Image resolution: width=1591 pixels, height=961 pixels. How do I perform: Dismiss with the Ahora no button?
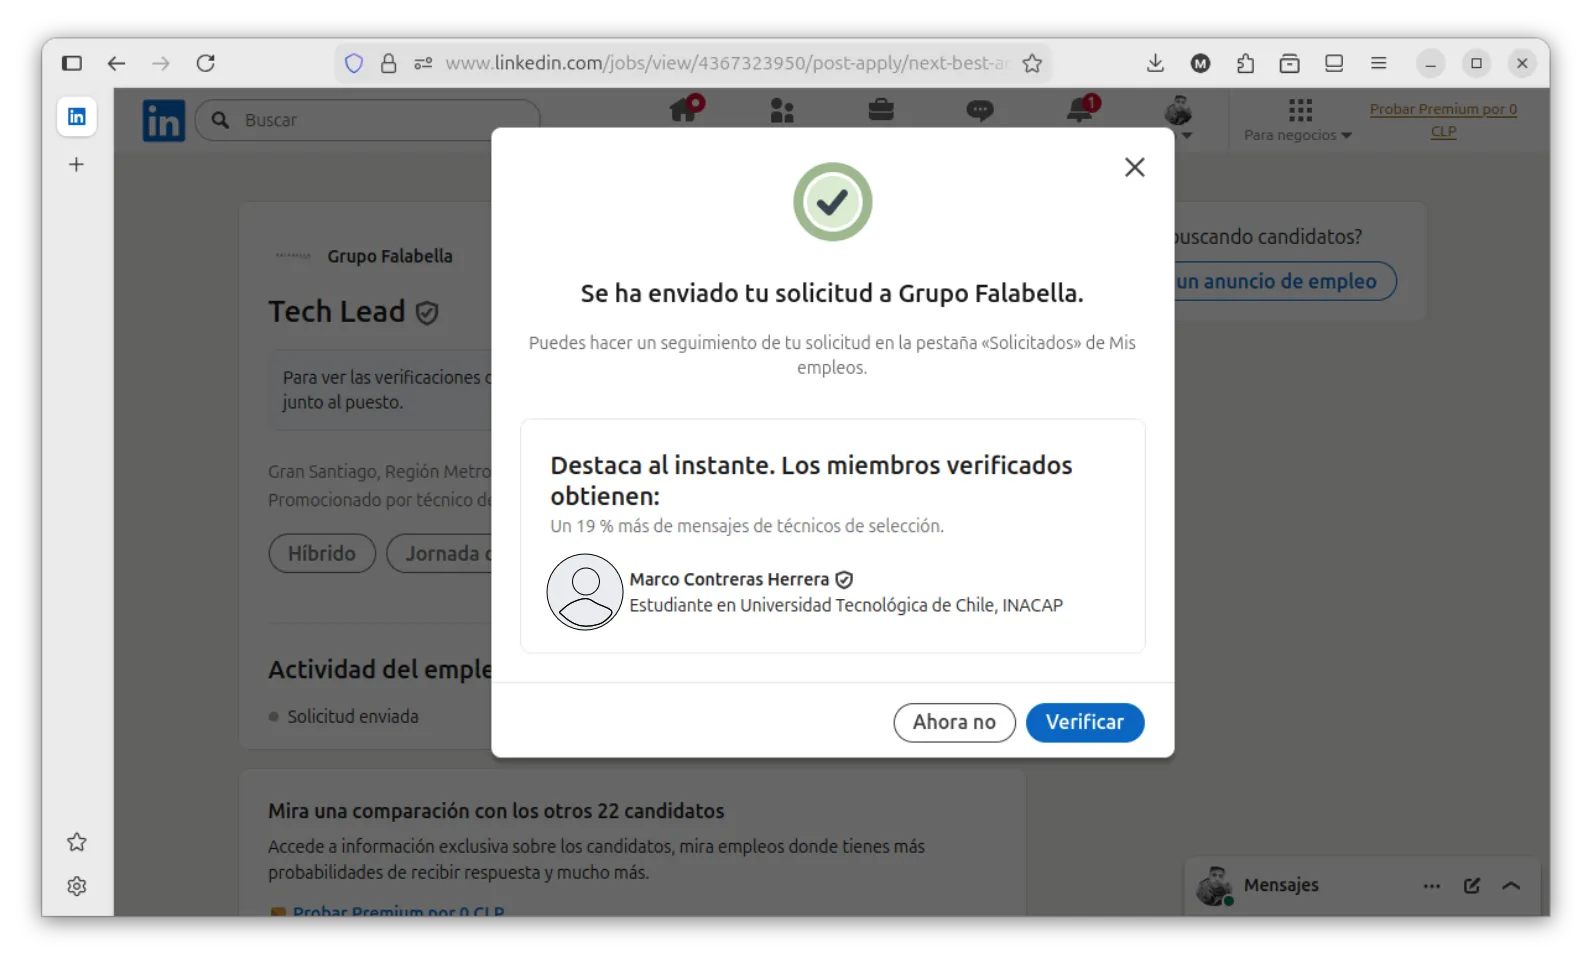[x=954, y=722]
